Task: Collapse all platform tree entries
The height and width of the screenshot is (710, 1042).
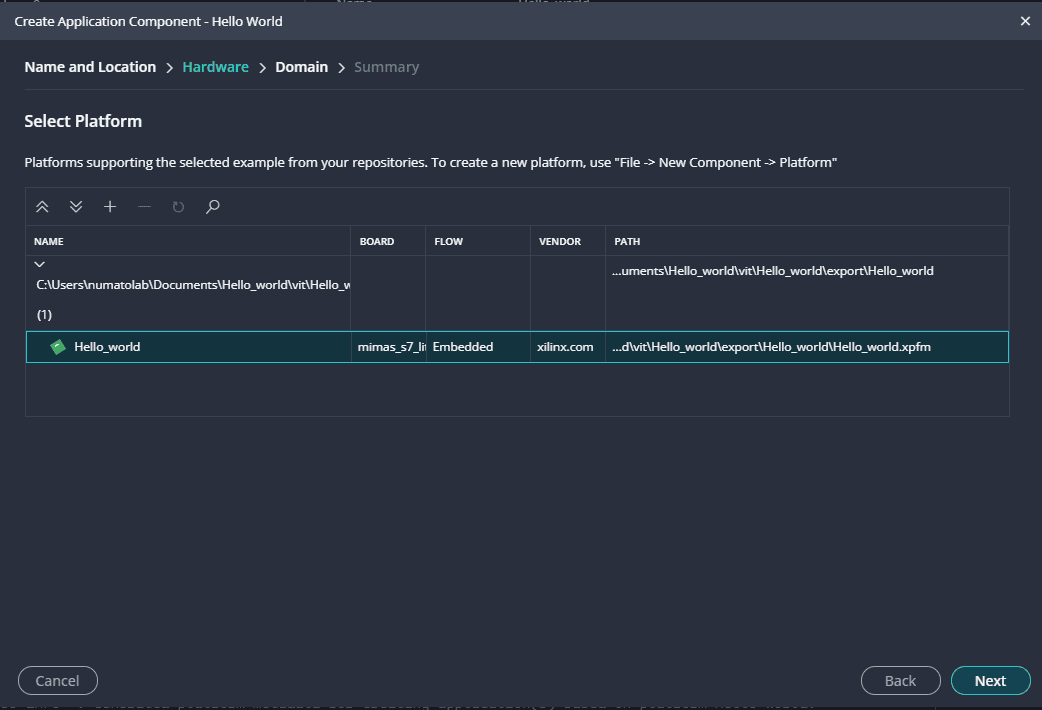Action: [x=42, y=207]
